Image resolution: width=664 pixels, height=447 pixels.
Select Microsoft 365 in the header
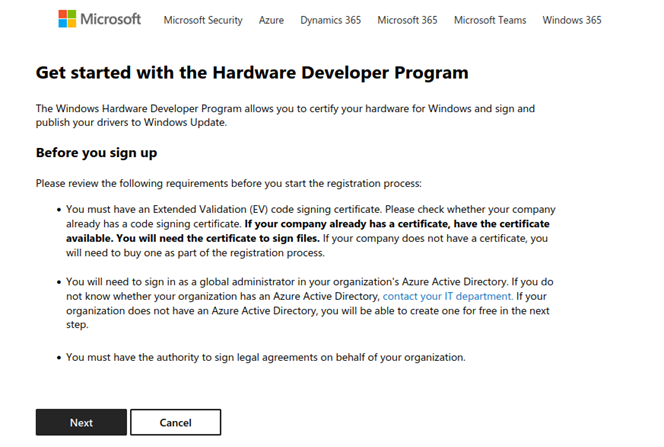407,20
